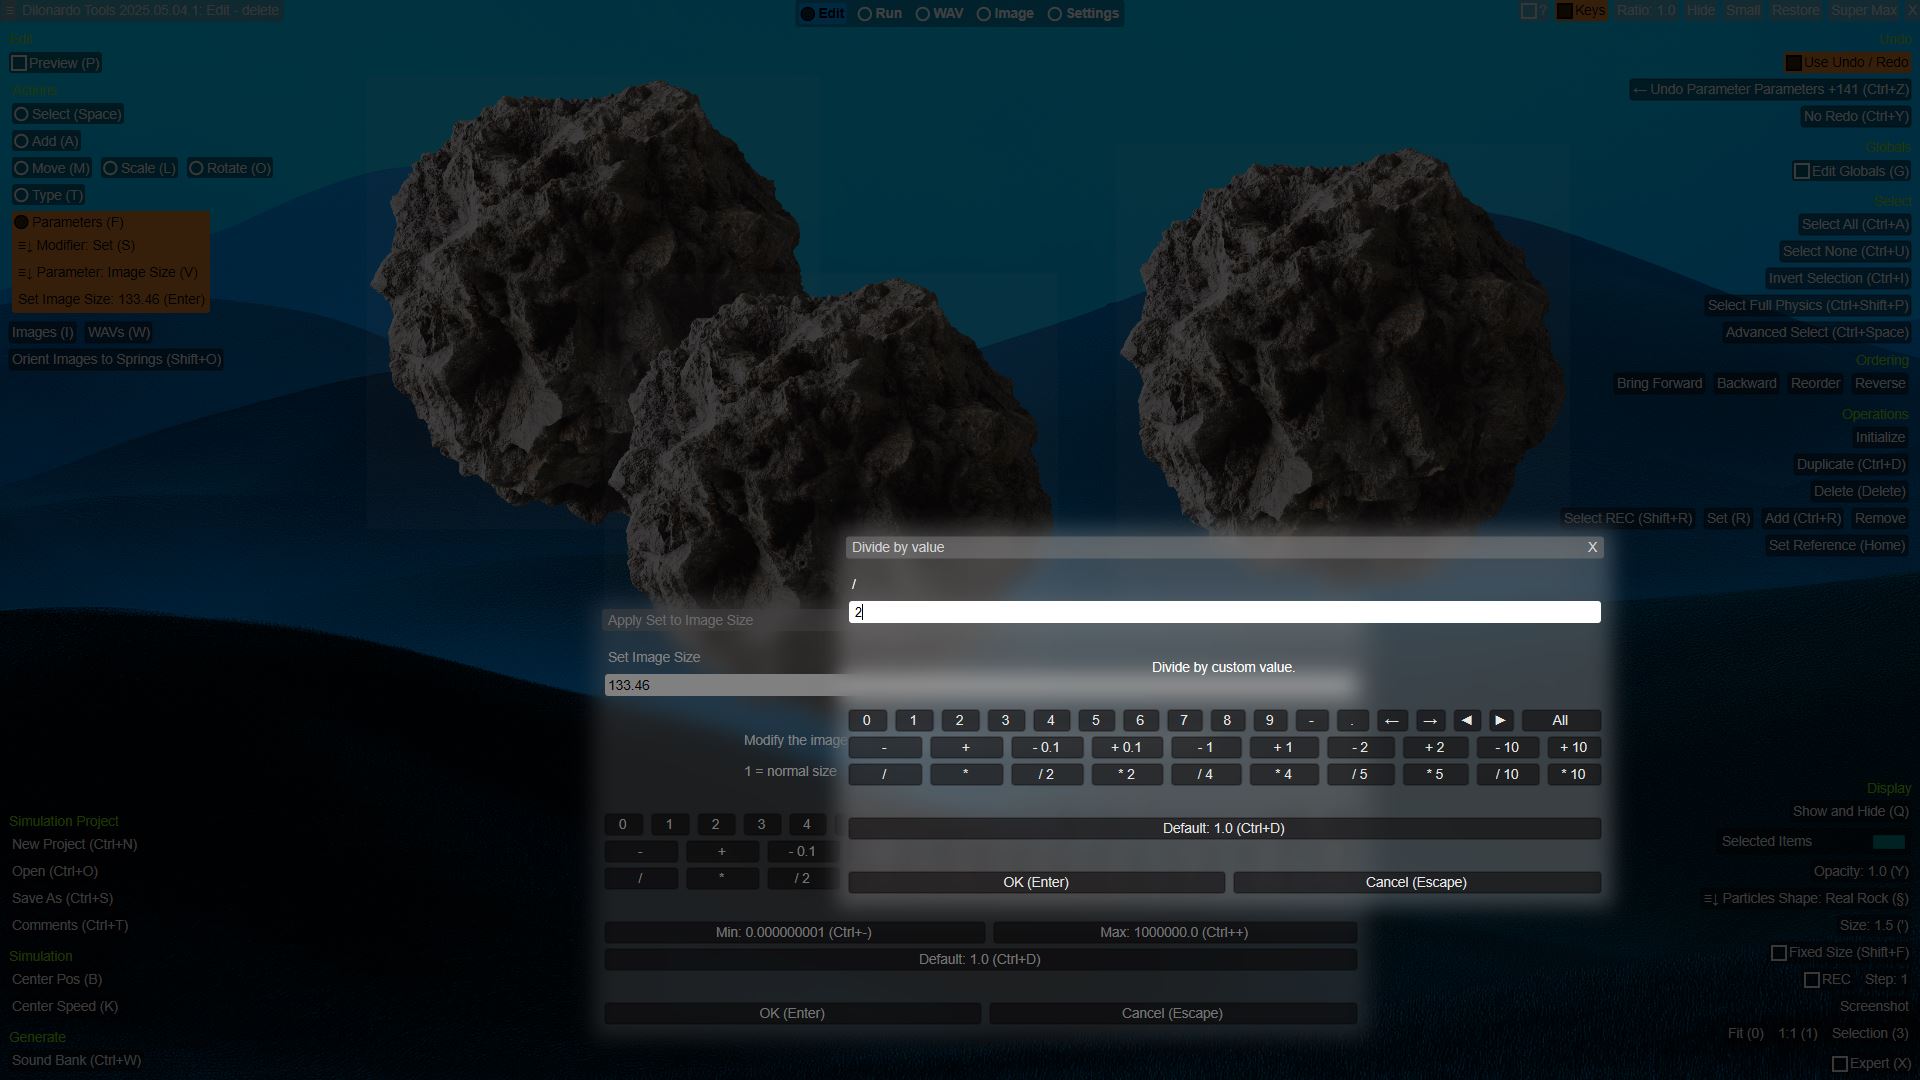1920x1080 pixels.
Task: Click Default: 1.0 (Ctrl+D) in Divide dialog
Action: (x=1223, y=829)
